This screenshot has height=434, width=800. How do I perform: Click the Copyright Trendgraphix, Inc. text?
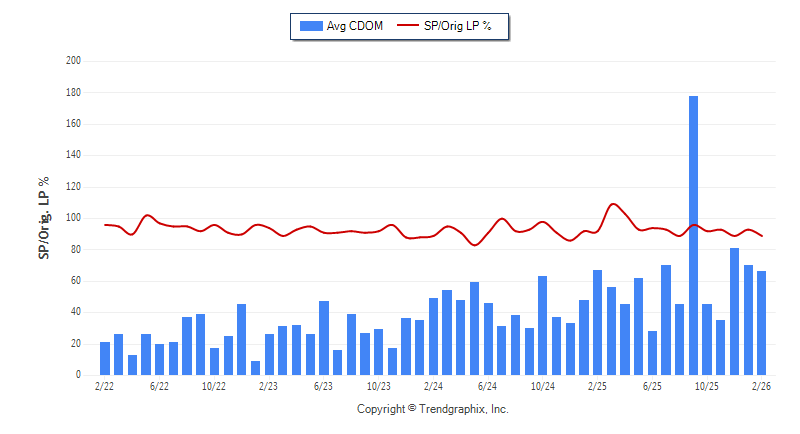point(433,409)
